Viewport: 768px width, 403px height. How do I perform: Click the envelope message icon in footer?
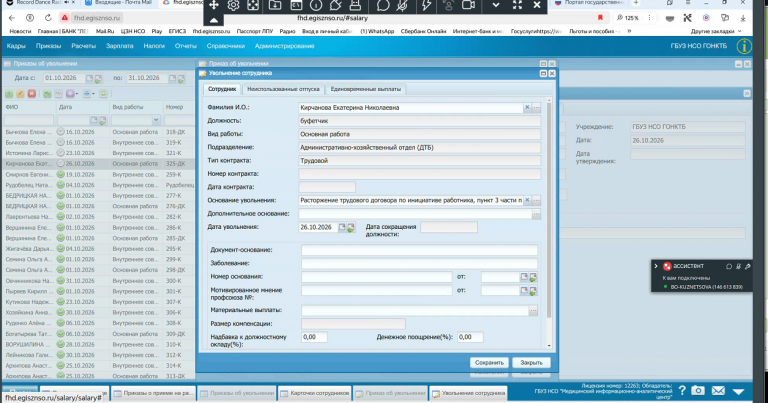(x=718, y=390)
